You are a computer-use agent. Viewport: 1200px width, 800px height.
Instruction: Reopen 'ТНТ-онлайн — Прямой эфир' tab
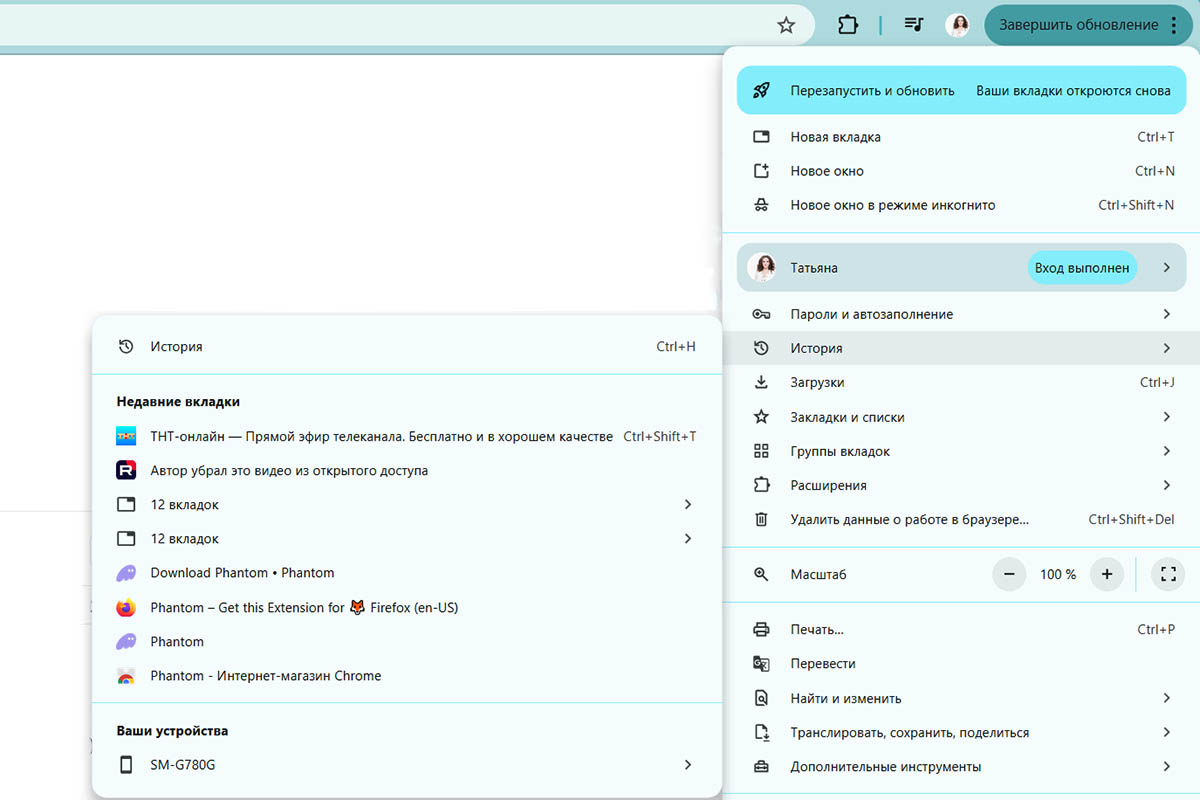(x=406, y=436)
